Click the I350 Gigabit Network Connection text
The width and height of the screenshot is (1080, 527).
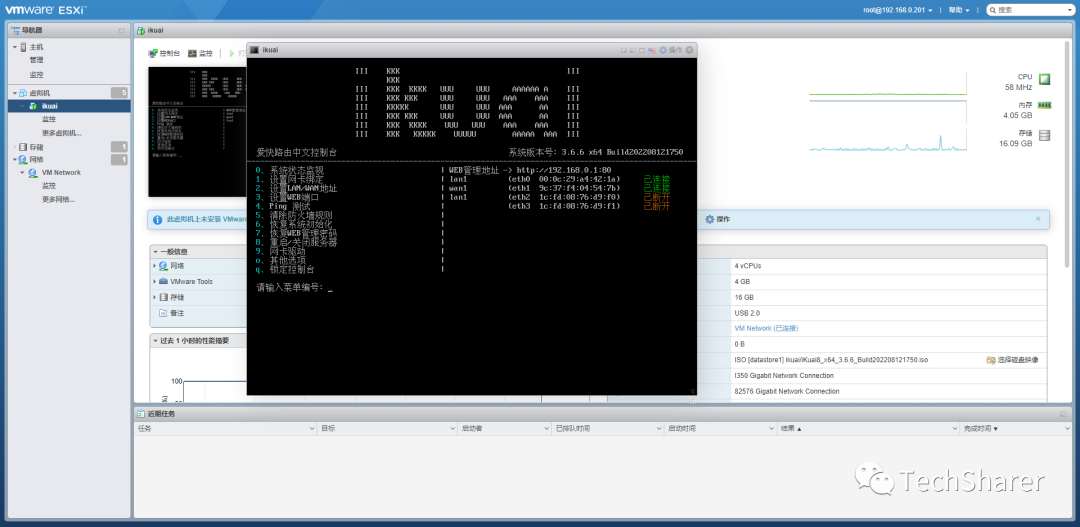[x=784, y=375]
